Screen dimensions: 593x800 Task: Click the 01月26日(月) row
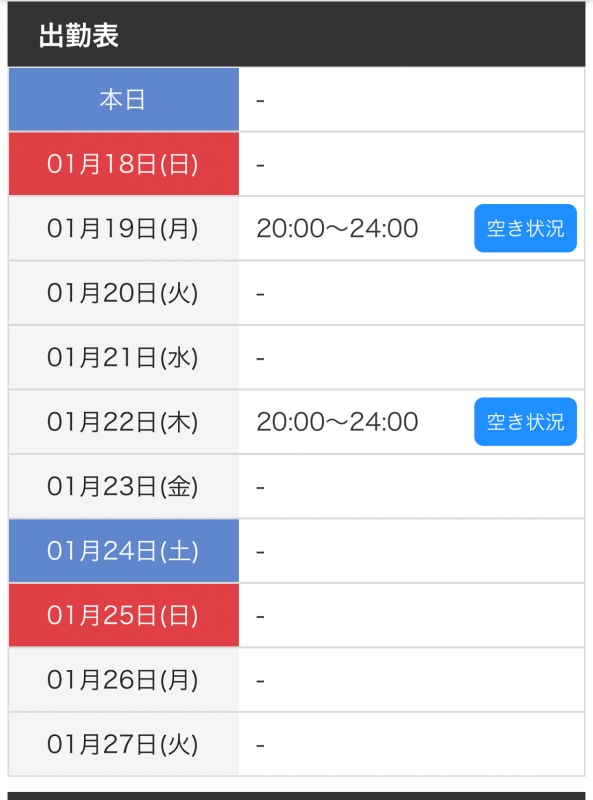123,679
